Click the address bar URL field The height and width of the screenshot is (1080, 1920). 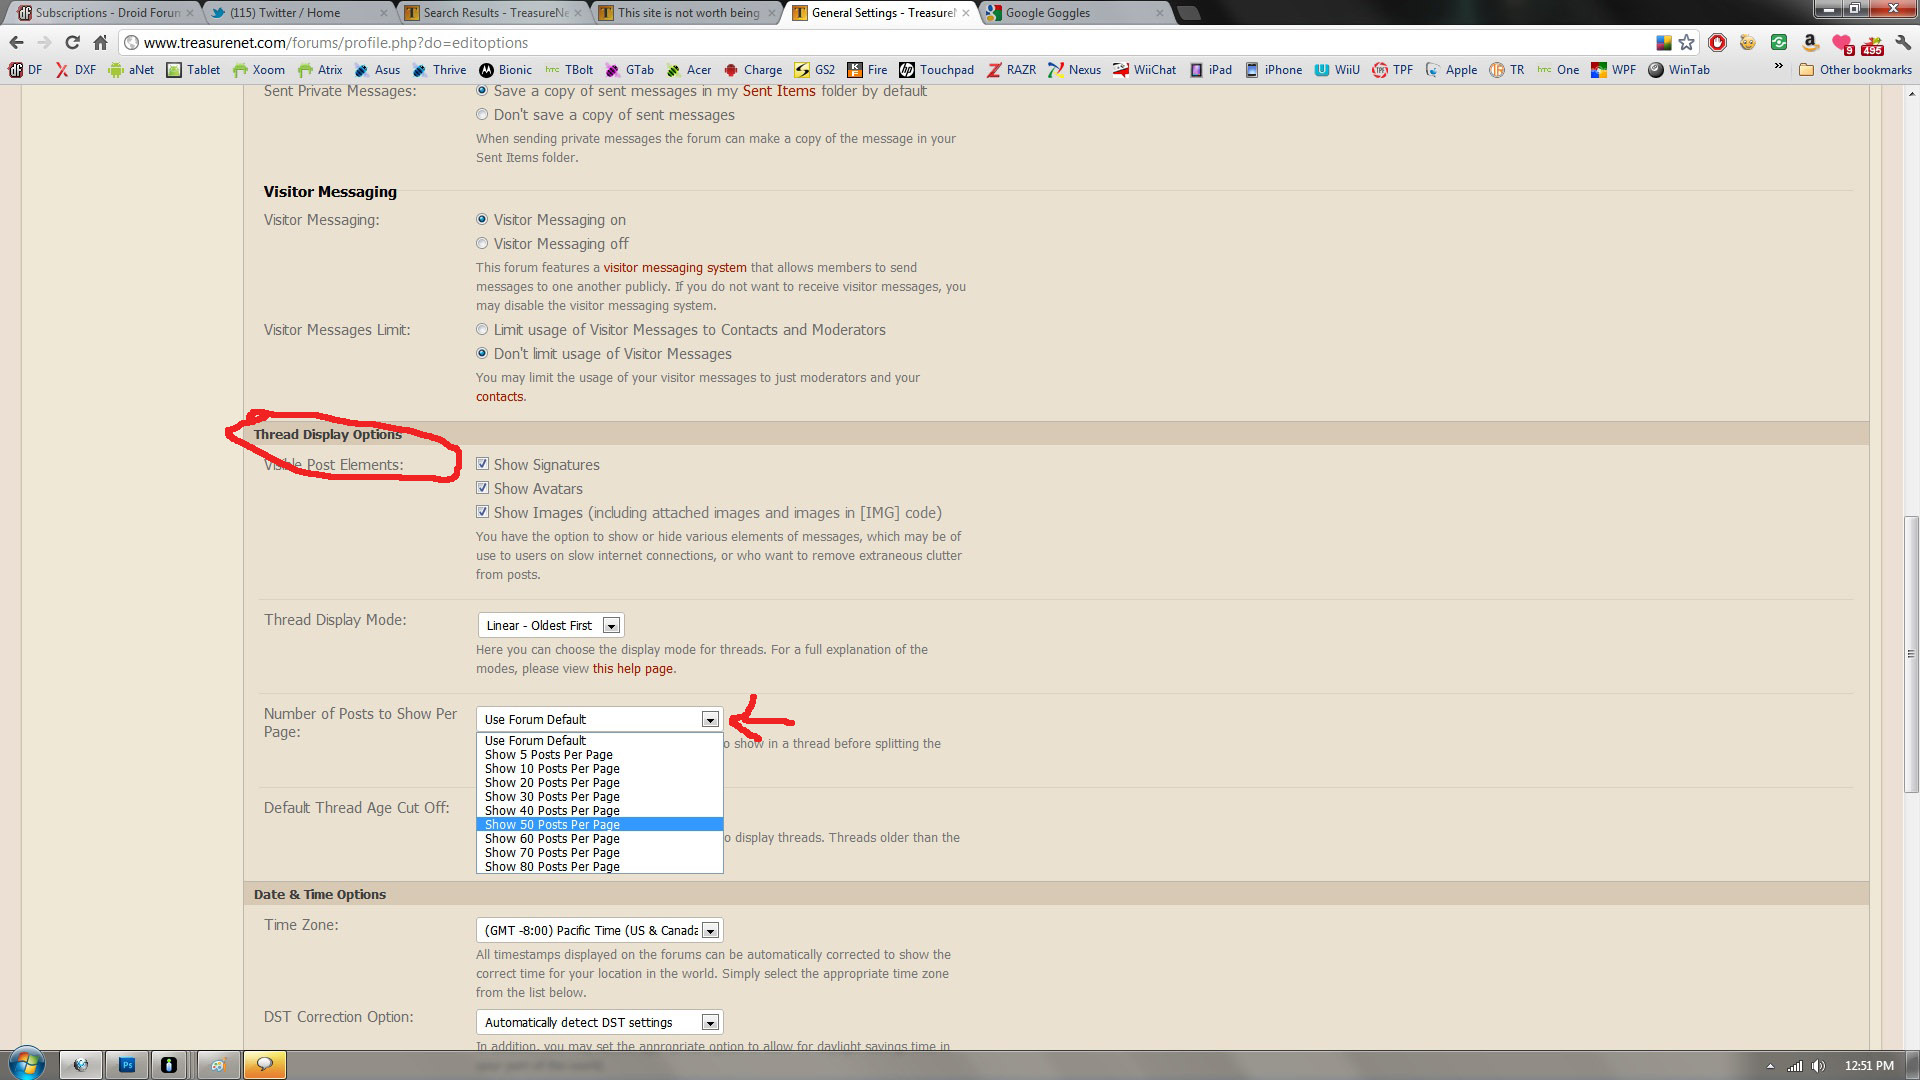tap(885, 43)
